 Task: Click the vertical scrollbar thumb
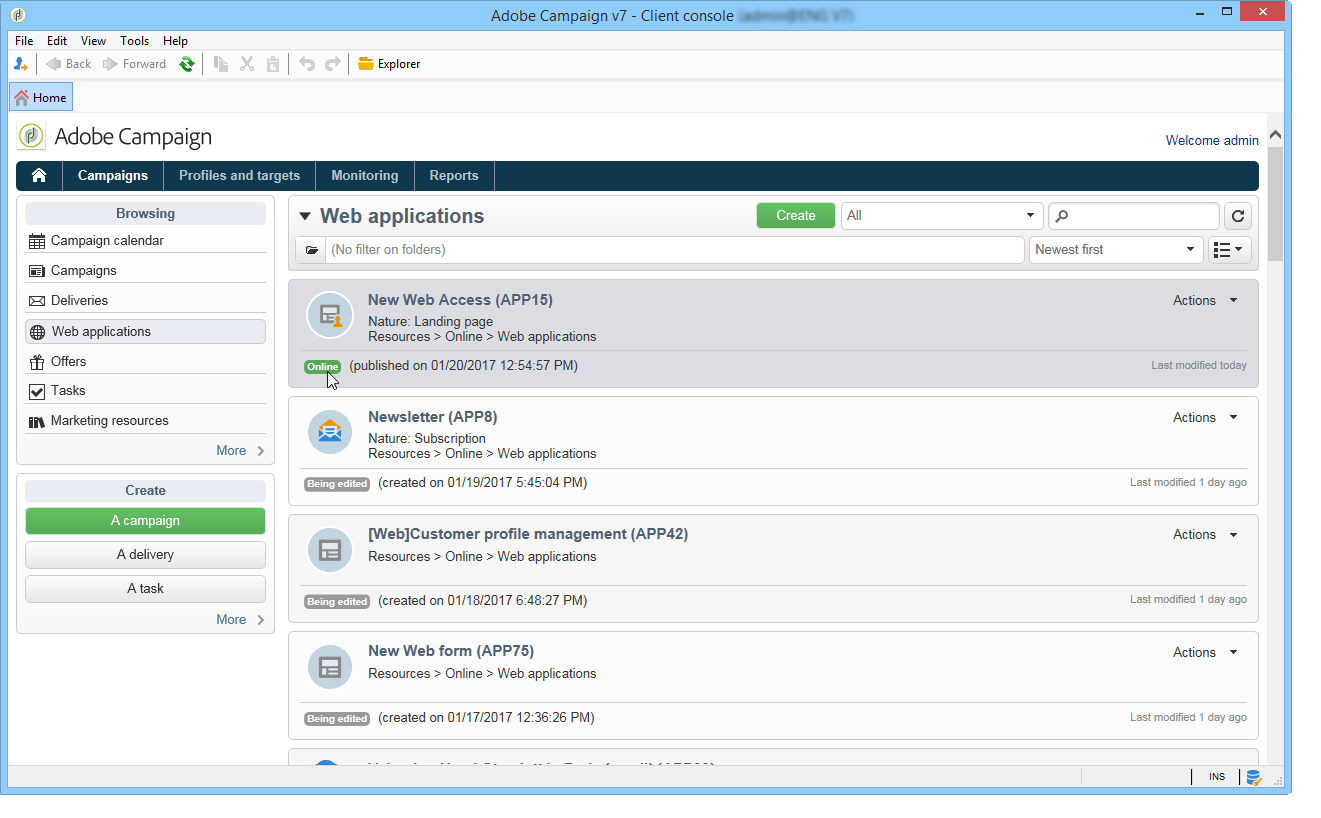point(1275,204)
